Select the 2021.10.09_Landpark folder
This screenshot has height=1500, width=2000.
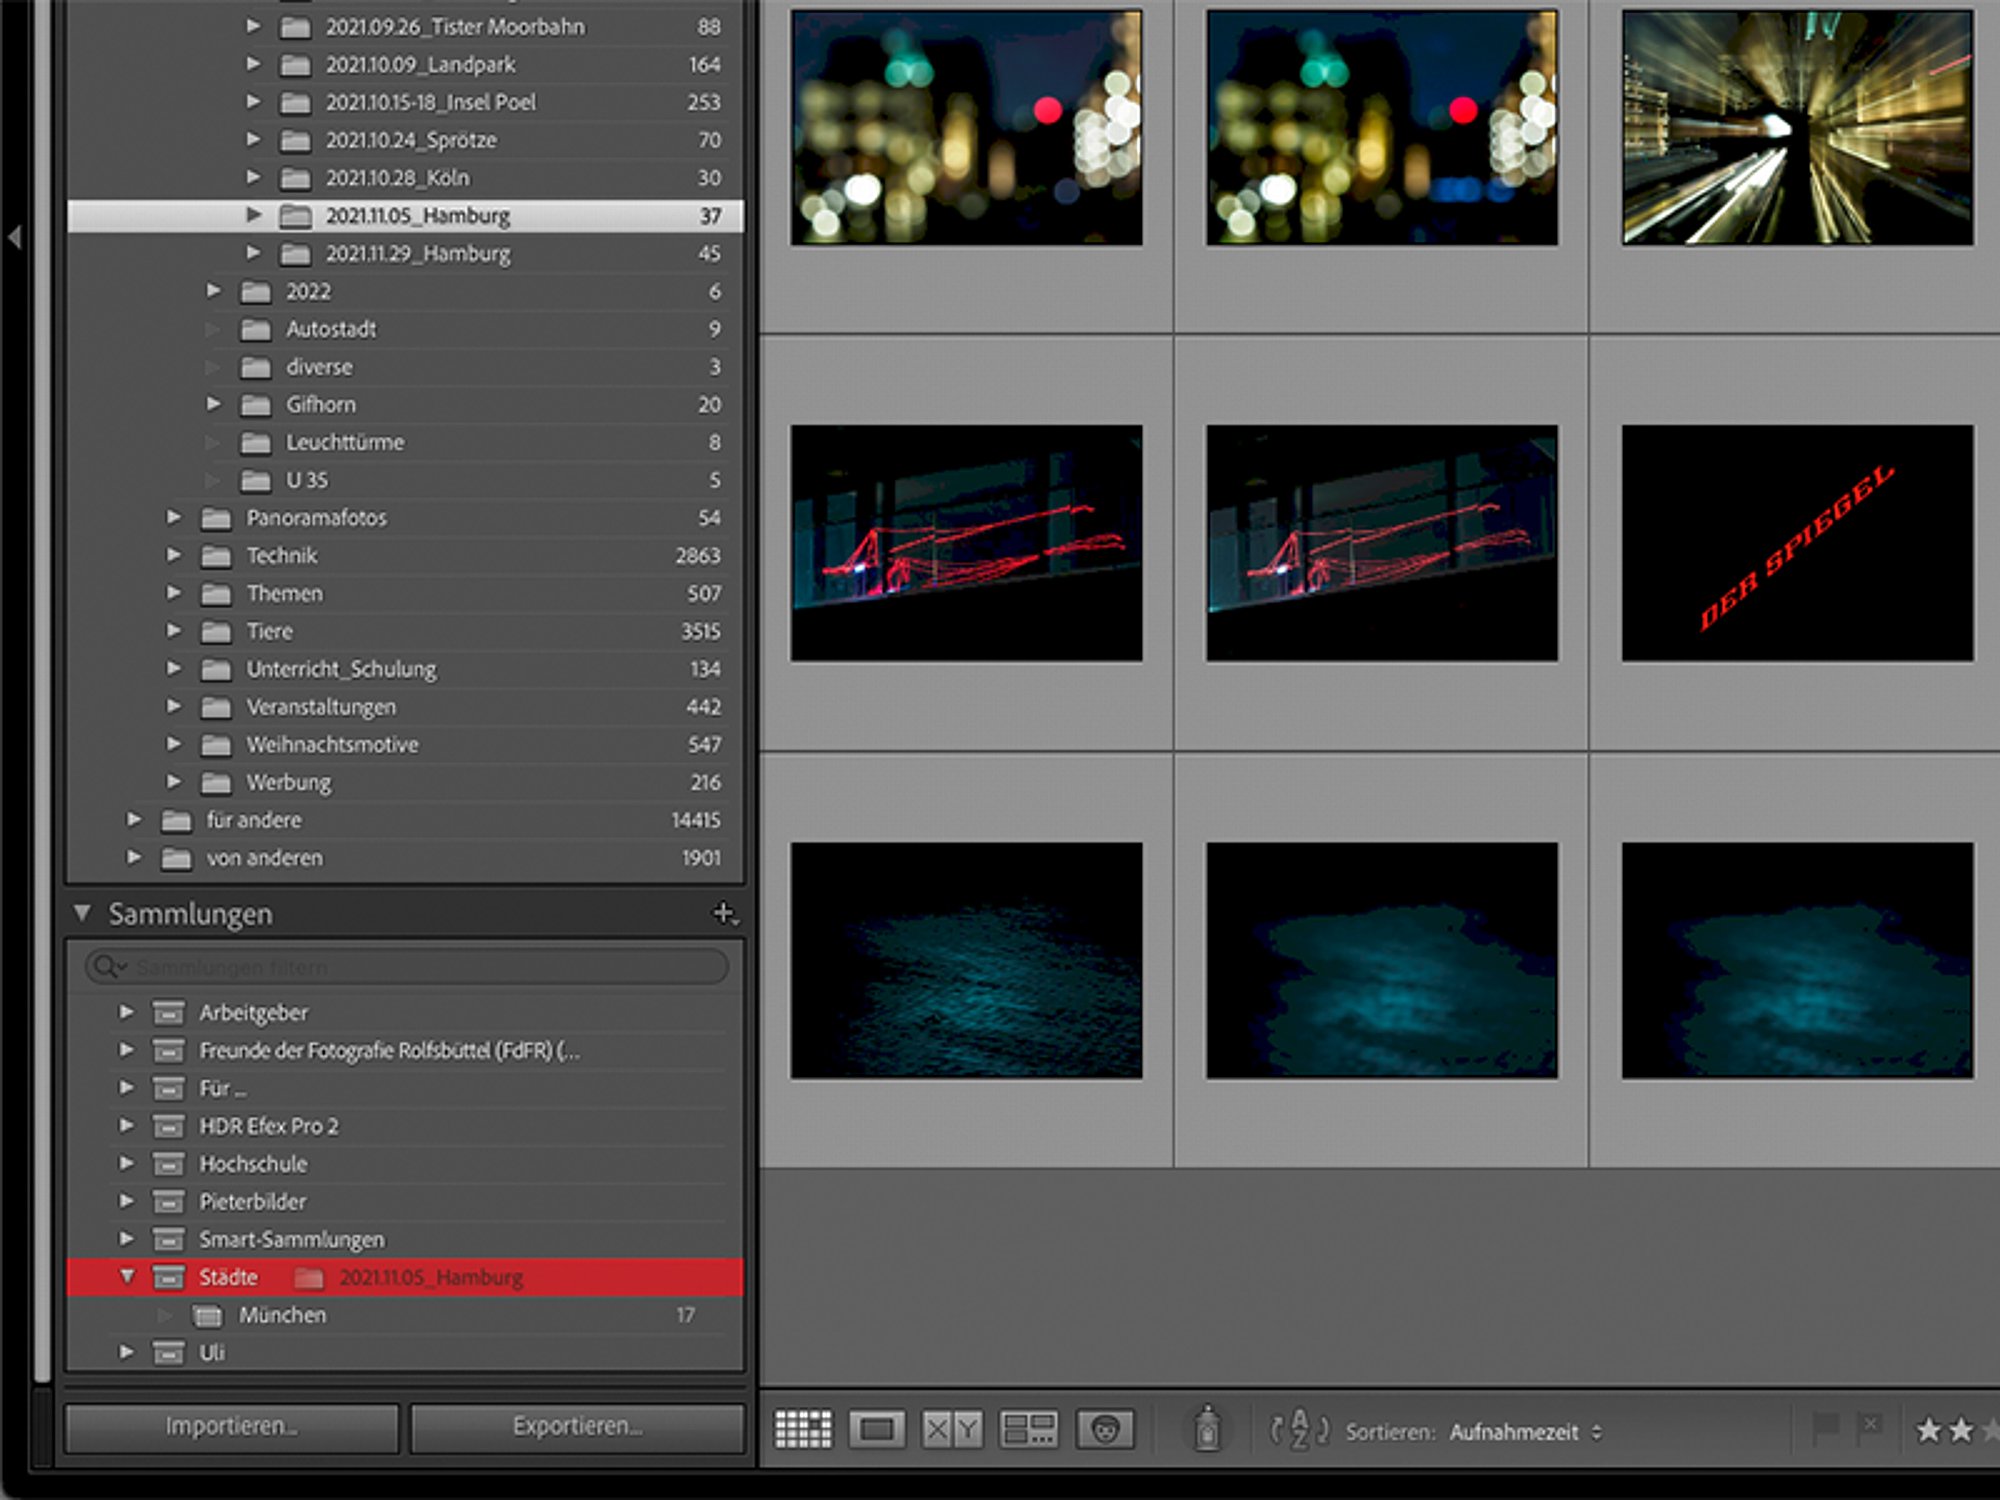pyautogui.click(x=405, y=64)
